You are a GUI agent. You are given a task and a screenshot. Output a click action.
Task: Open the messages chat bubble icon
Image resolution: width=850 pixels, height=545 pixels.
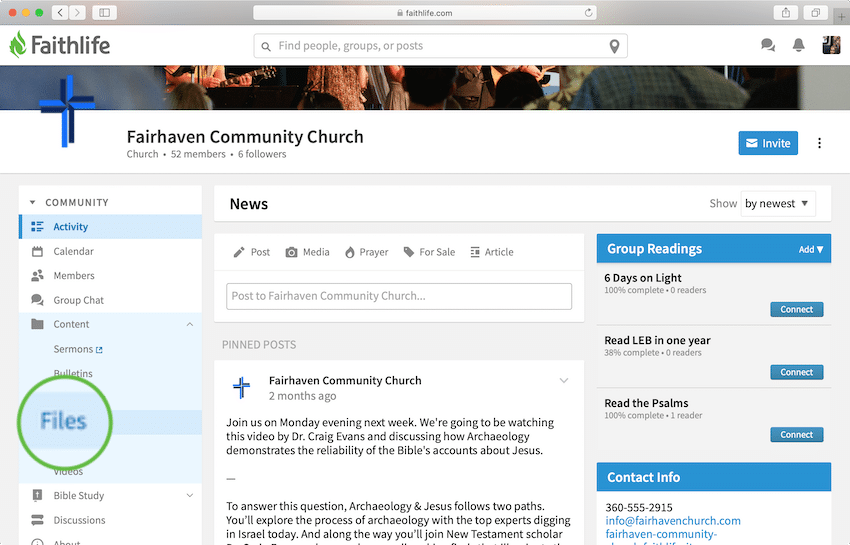(x=768, y=45)
